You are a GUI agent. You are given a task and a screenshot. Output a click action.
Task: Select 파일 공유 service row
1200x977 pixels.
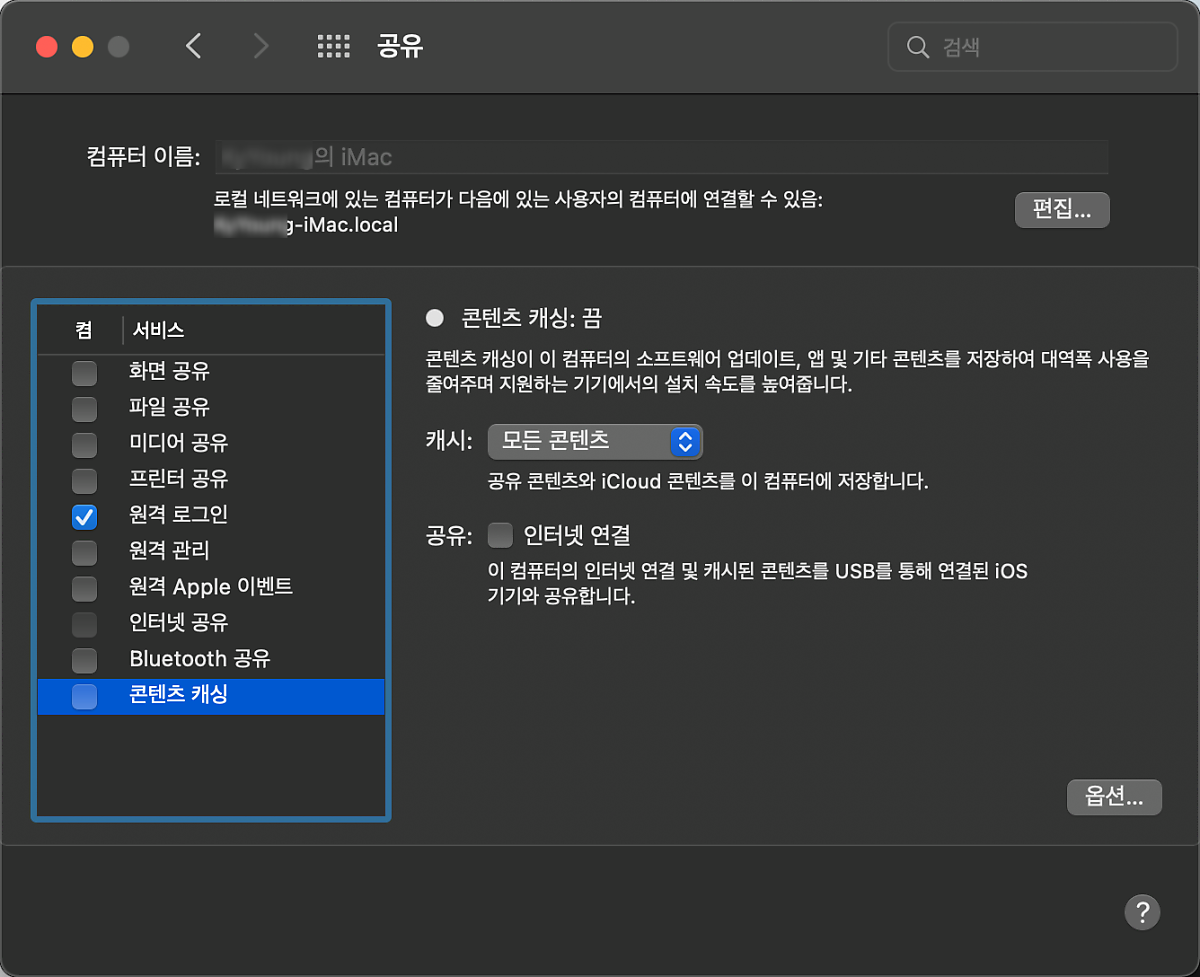tap(211, 408)
